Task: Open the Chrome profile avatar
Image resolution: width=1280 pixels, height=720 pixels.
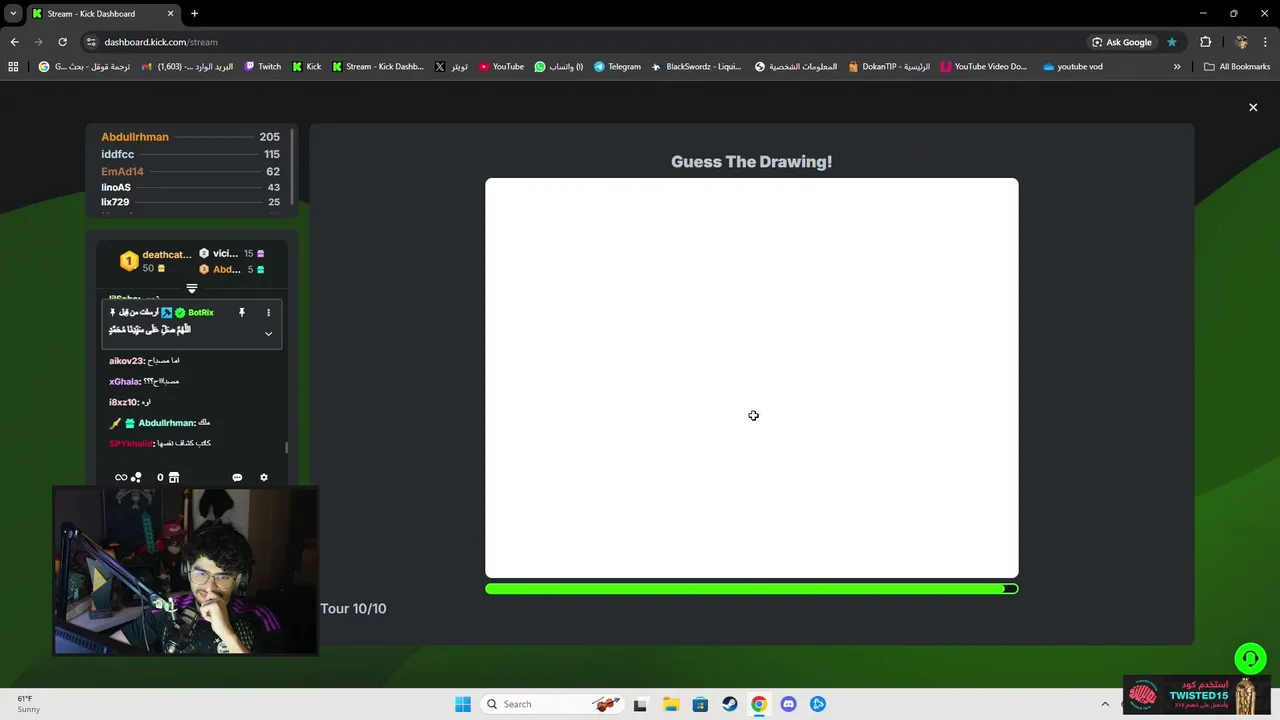Action: pos(1242,42)
